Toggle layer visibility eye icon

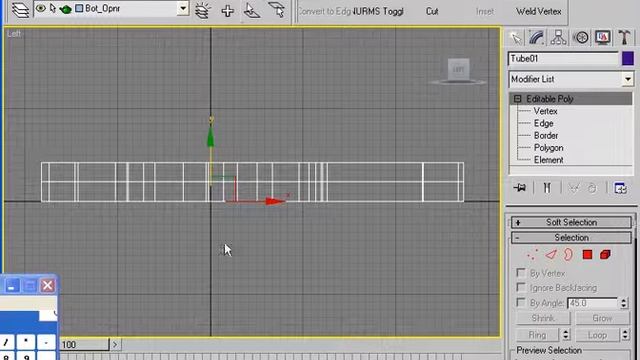pyautogui.click(x=40, y=8)
